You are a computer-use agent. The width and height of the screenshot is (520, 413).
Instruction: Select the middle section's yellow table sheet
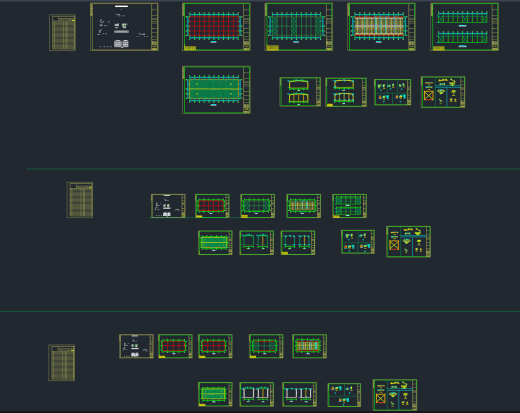tap(80, 200)
